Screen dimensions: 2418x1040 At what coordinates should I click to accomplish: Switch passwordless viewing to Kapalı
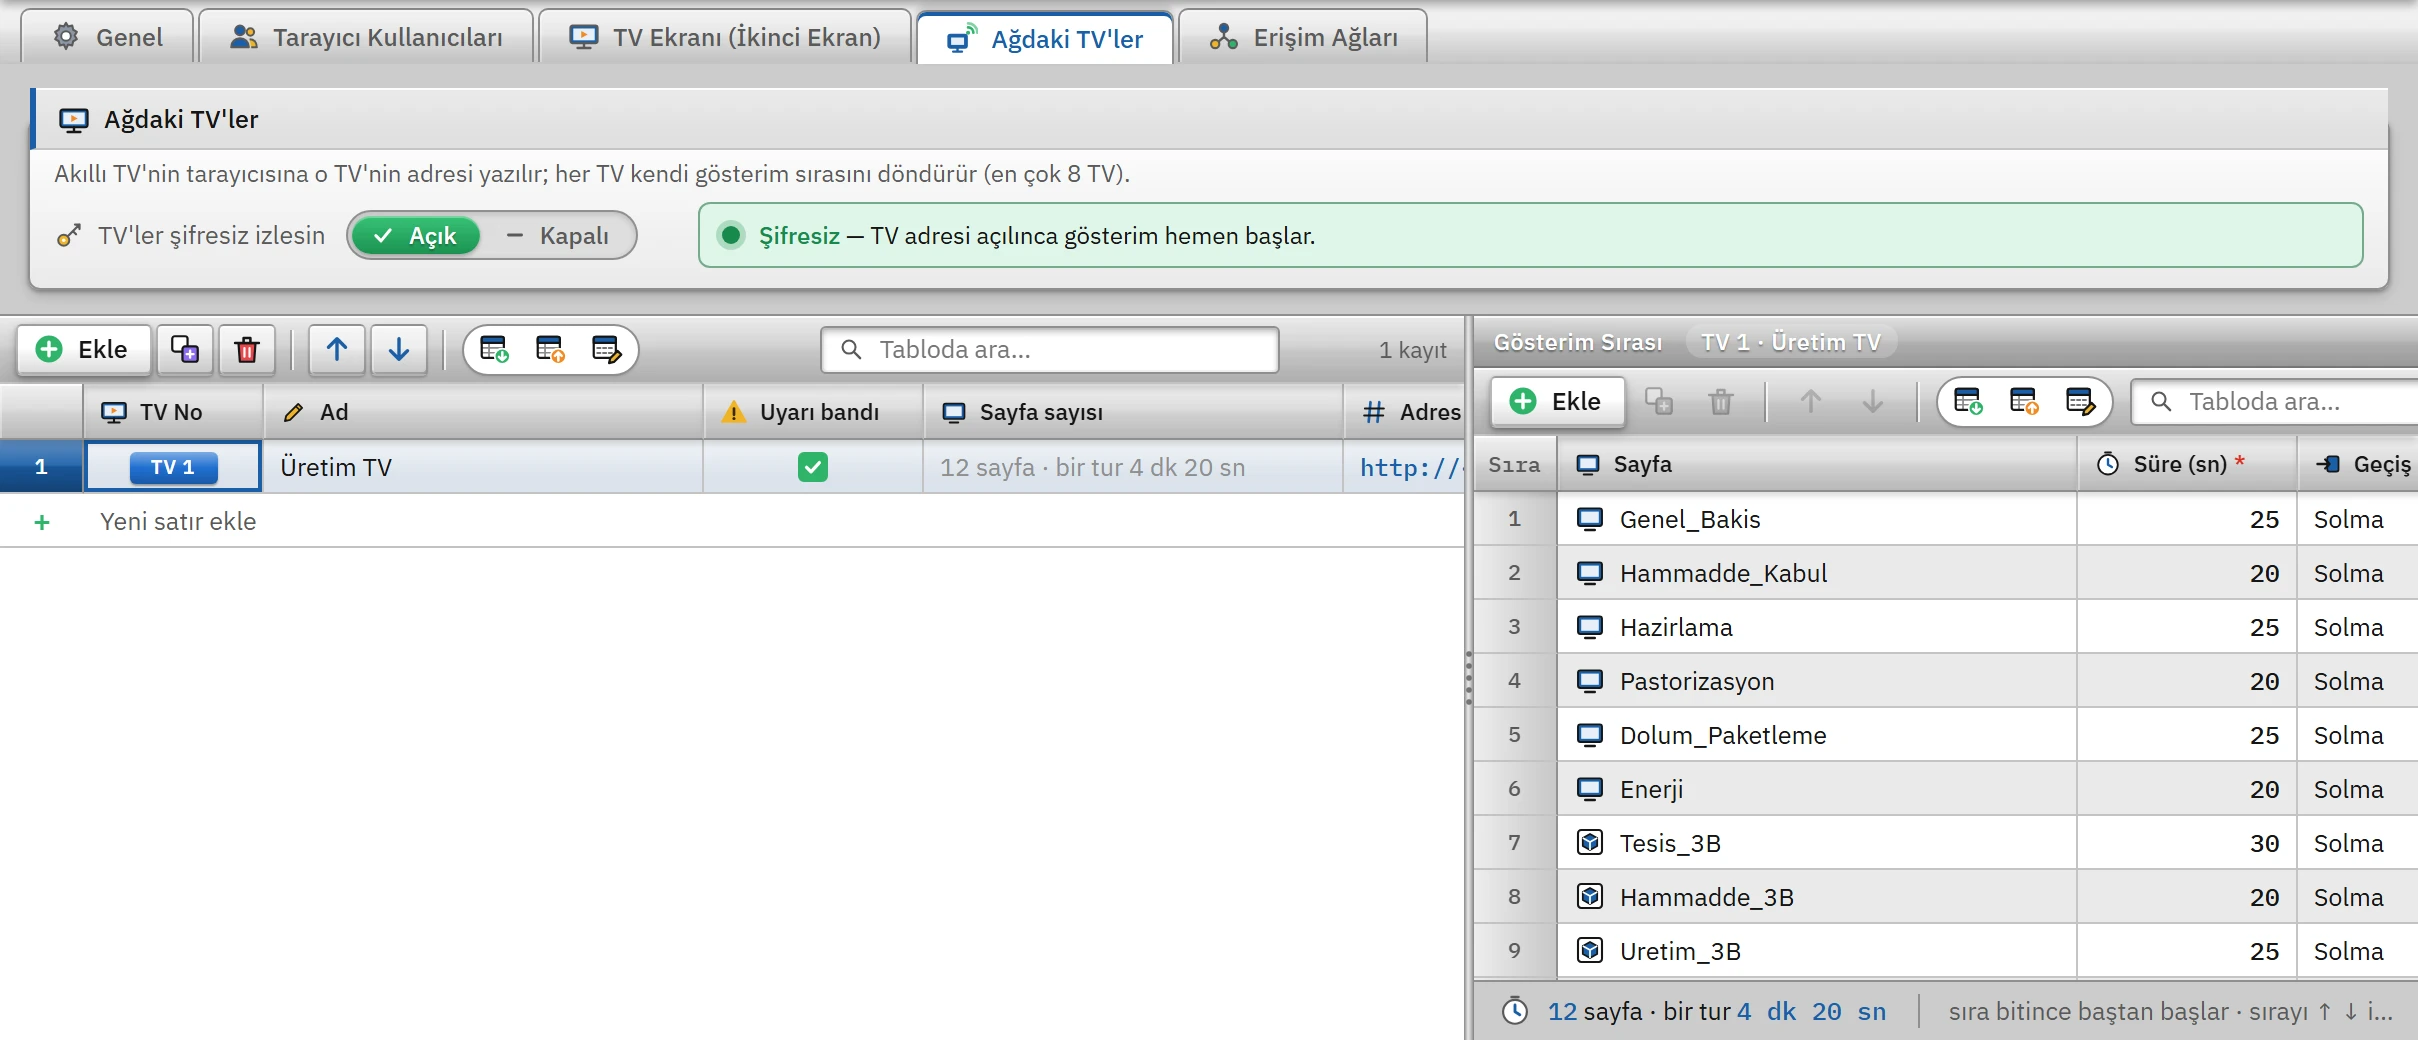pyautogui.click(x=558, y=236)
